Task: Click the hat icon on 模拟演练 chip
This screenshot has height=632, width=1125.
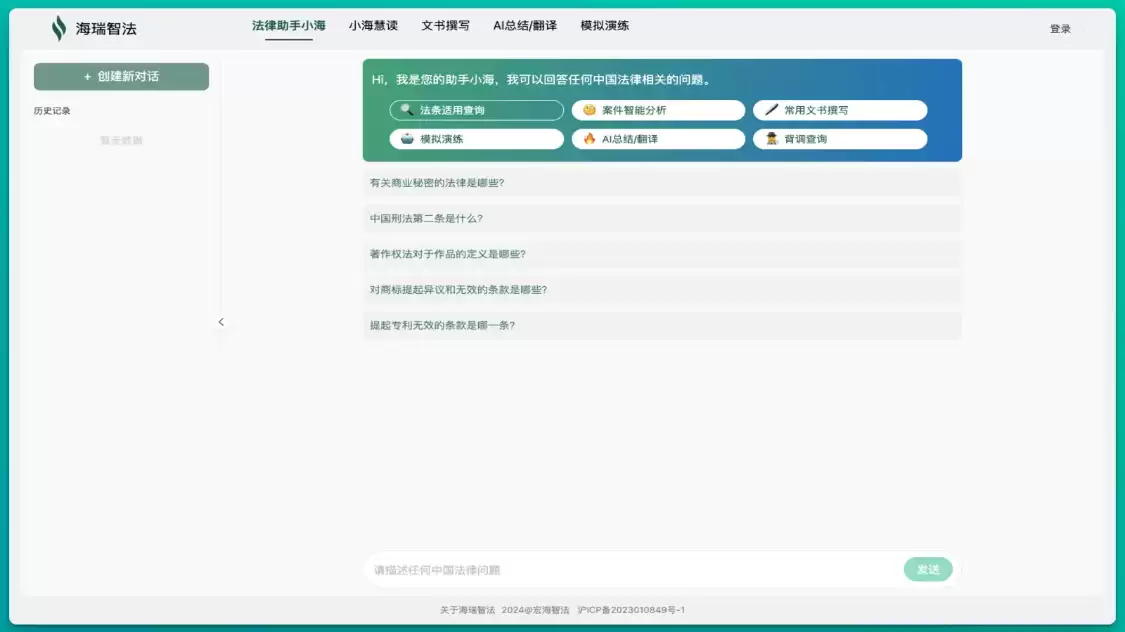Action: (x=409, y=139)
